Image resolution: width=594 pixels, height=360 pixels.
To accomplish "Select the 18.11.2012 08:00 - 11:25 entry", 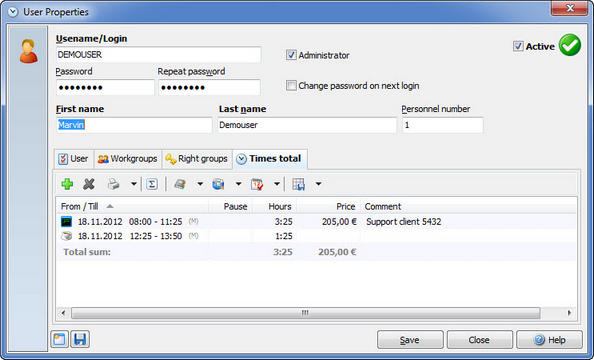I will coord(316,221).
